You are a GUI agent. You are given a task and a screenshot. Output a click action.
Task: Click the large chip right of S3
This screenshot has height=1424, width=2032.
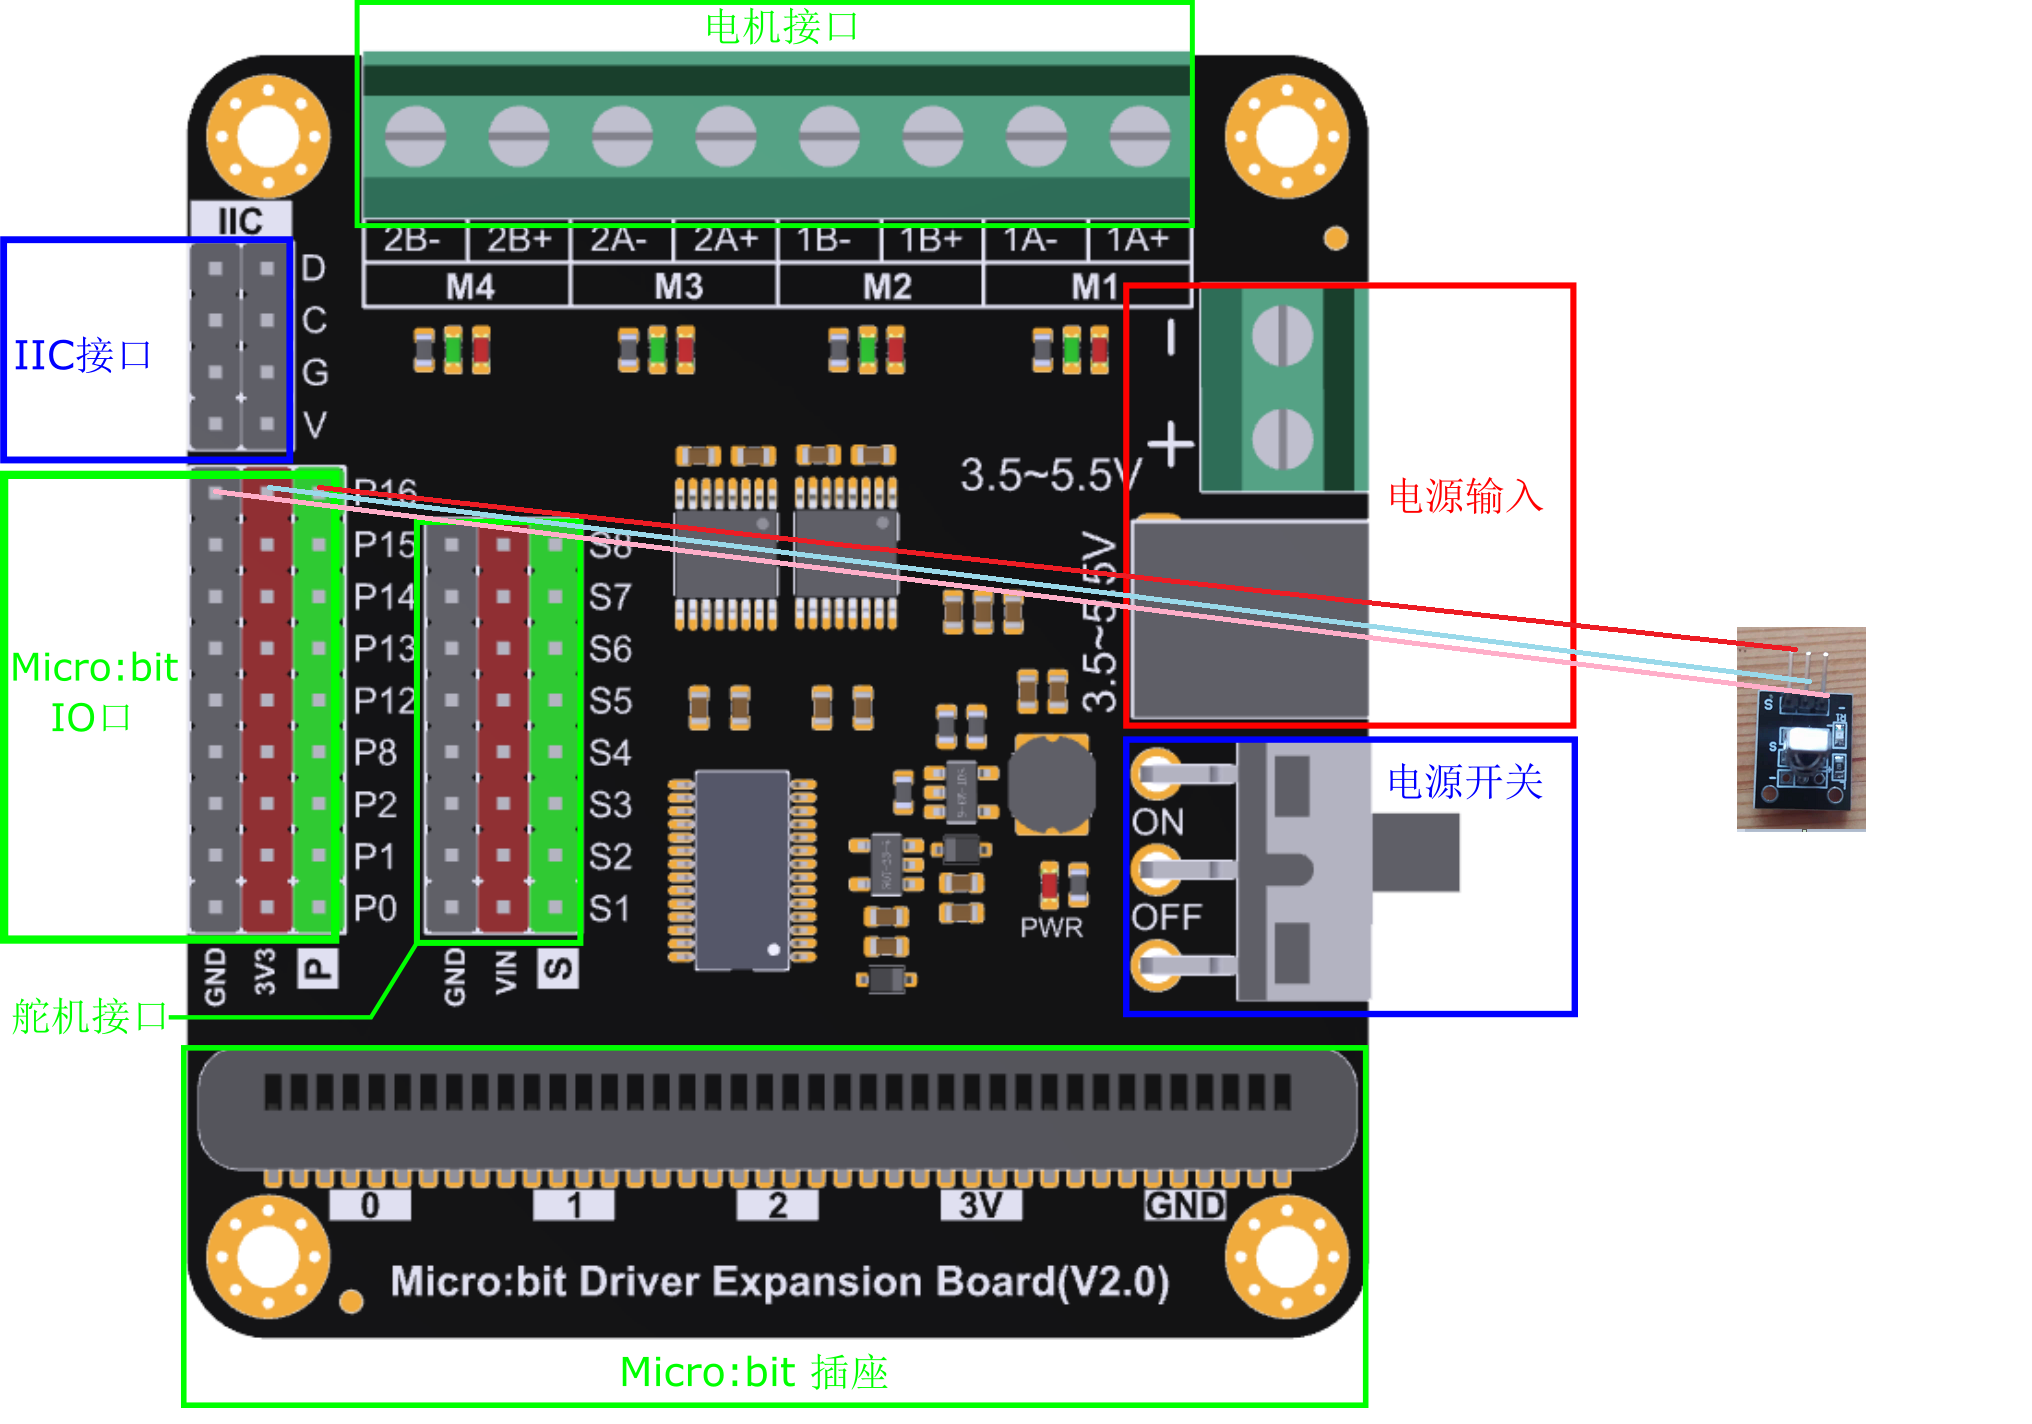pos(742,870)
